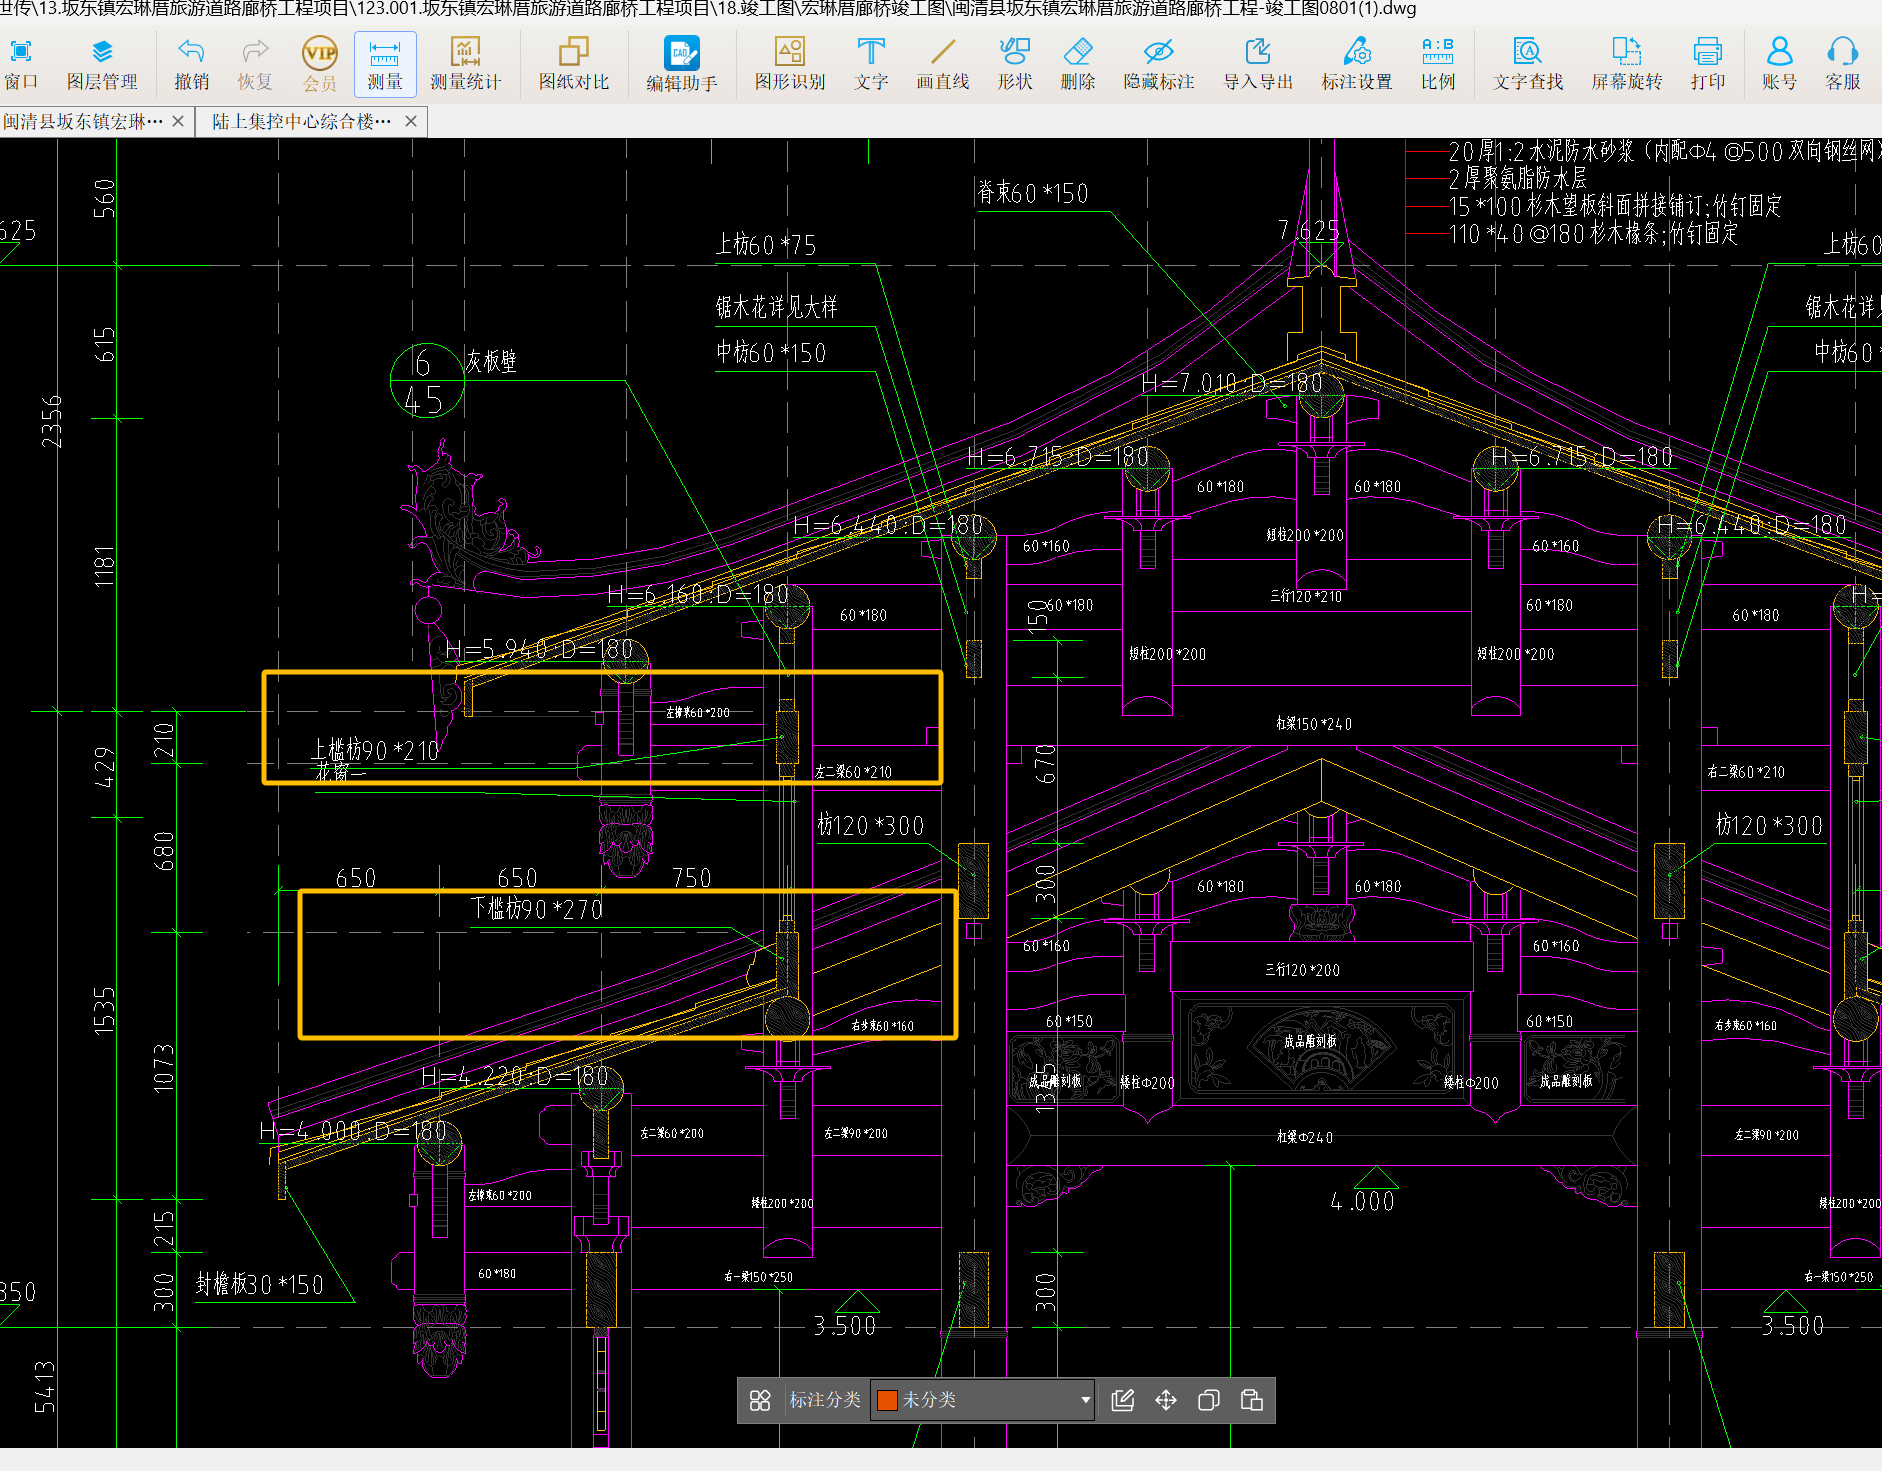This screenshot has width=1882, height=1471.
Task: Select the 文字 text annotation tool
Action: point(871,64)
